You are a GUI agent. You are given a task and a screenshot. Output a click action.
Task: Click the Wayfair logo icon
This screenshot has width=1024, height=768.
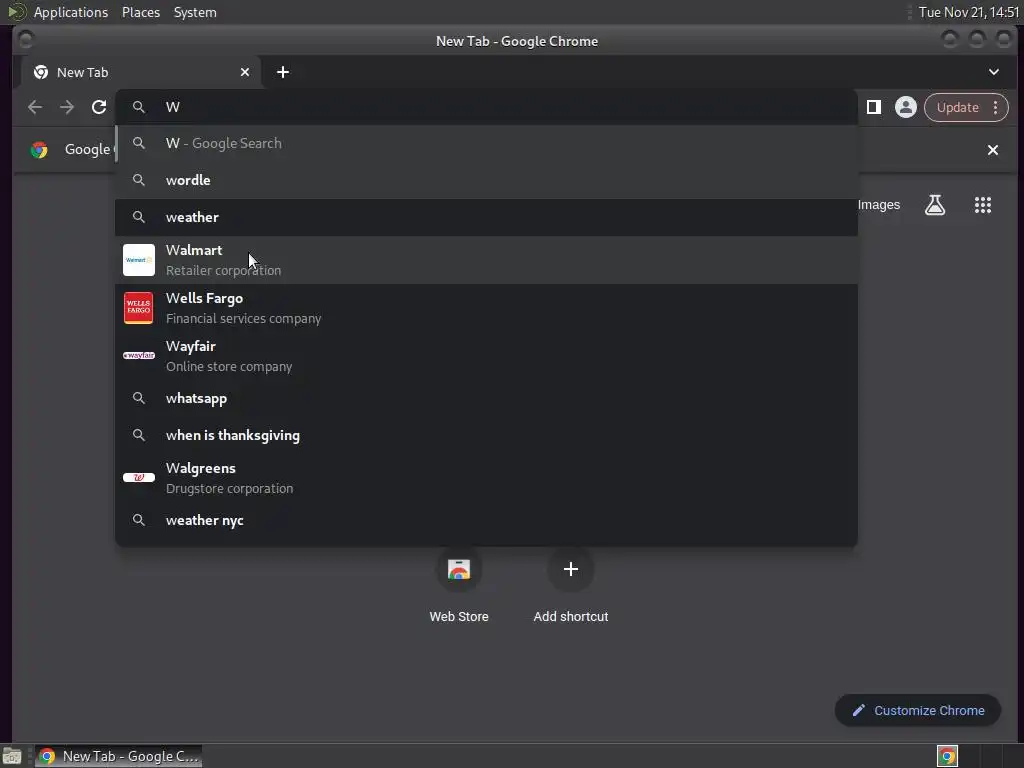tap(139, 355)
